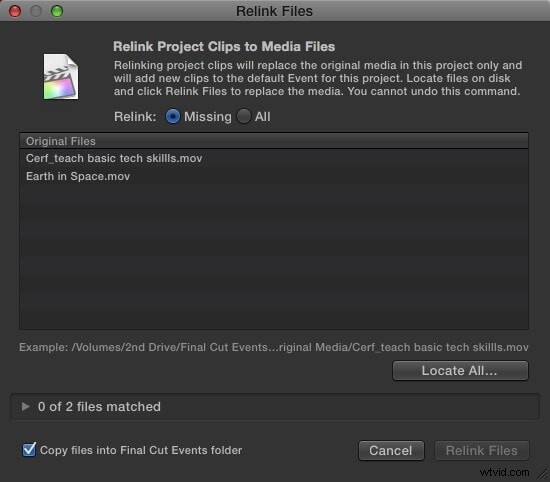The height and width of the screenshot is (482, 550).
Task: Click the Example path text
Action: (x=274, y=347)
